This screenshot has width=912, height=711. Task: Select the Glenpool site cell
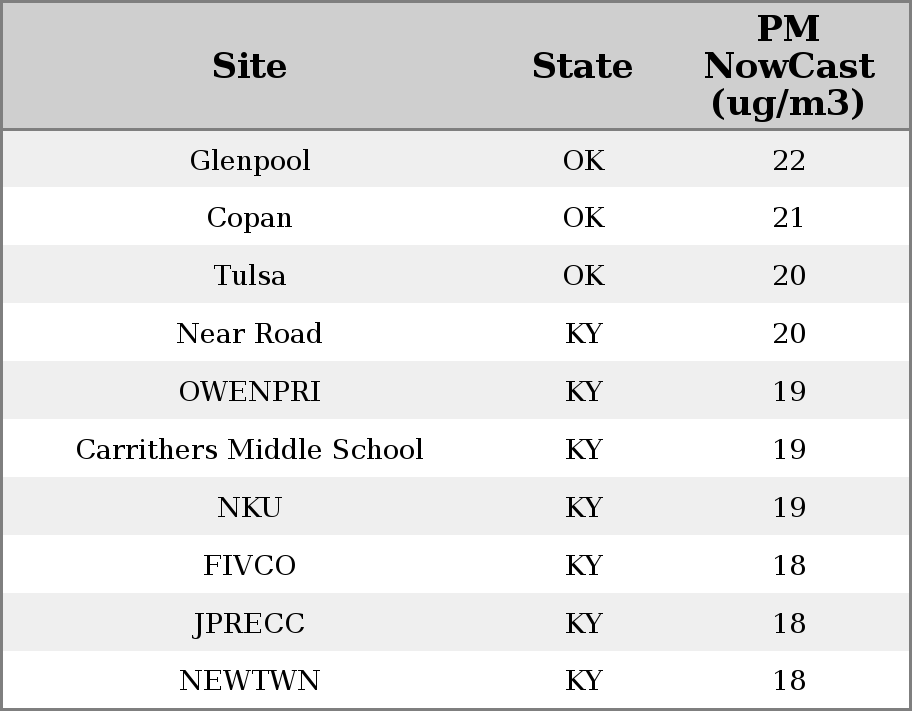(249, 160)
